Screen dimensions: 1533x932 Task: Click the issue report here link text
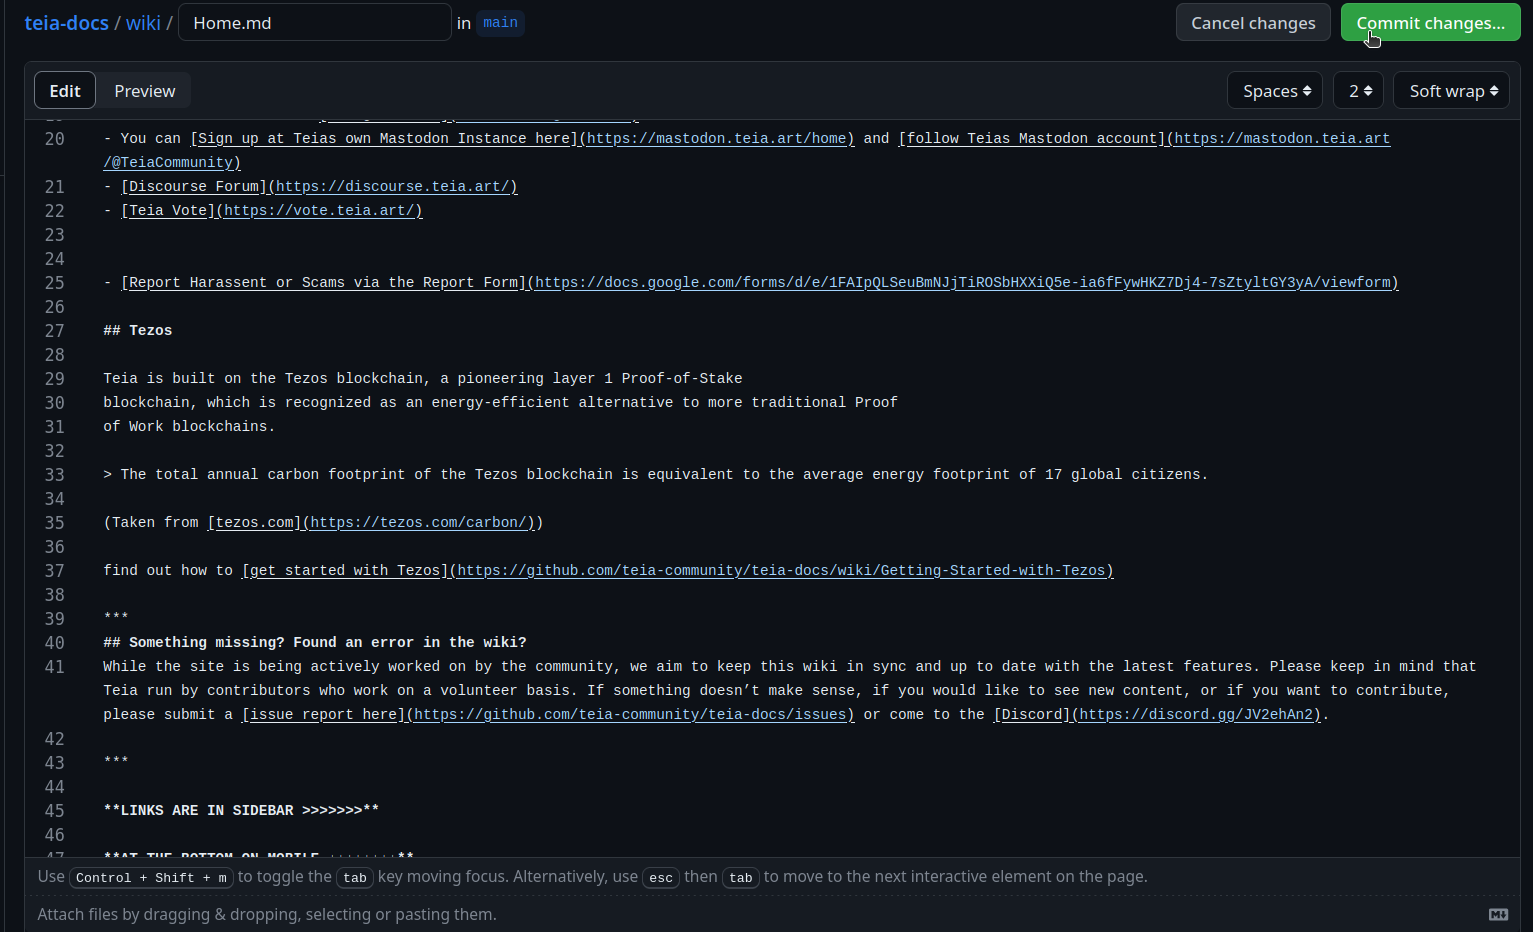(x=324, y=715)
